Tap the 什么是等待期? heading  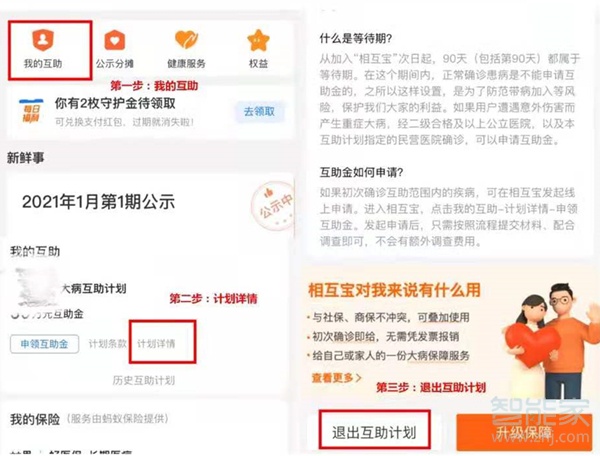[x=356, y=39]
